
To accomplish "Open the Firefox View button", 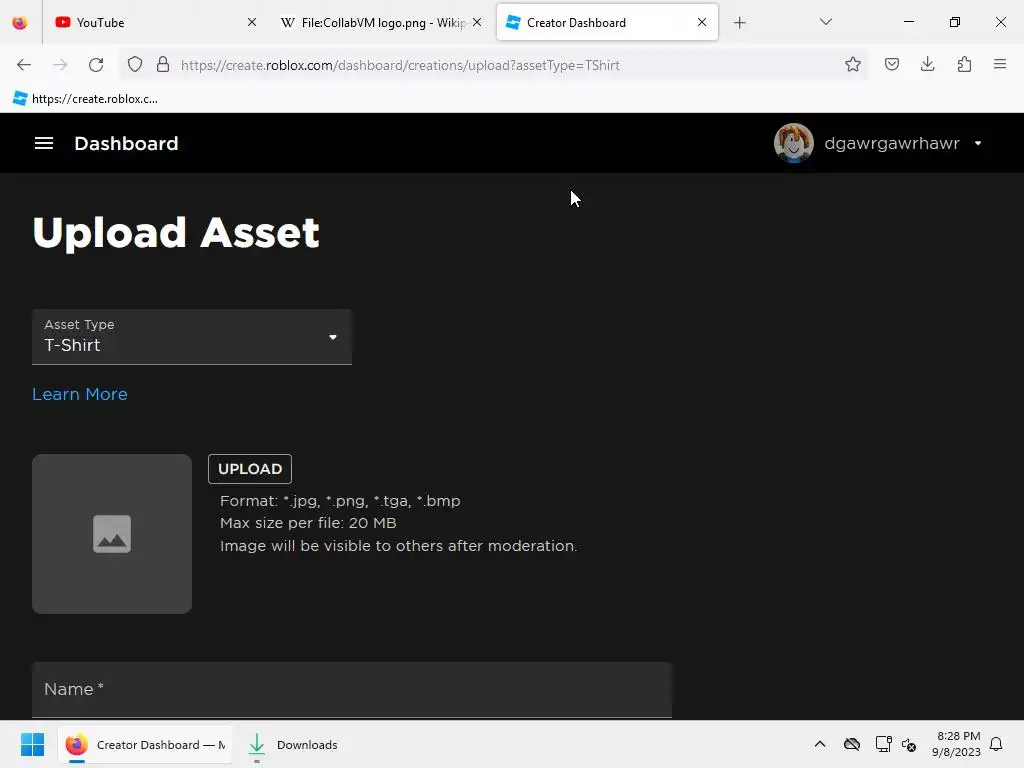I will tap(20, 23).
